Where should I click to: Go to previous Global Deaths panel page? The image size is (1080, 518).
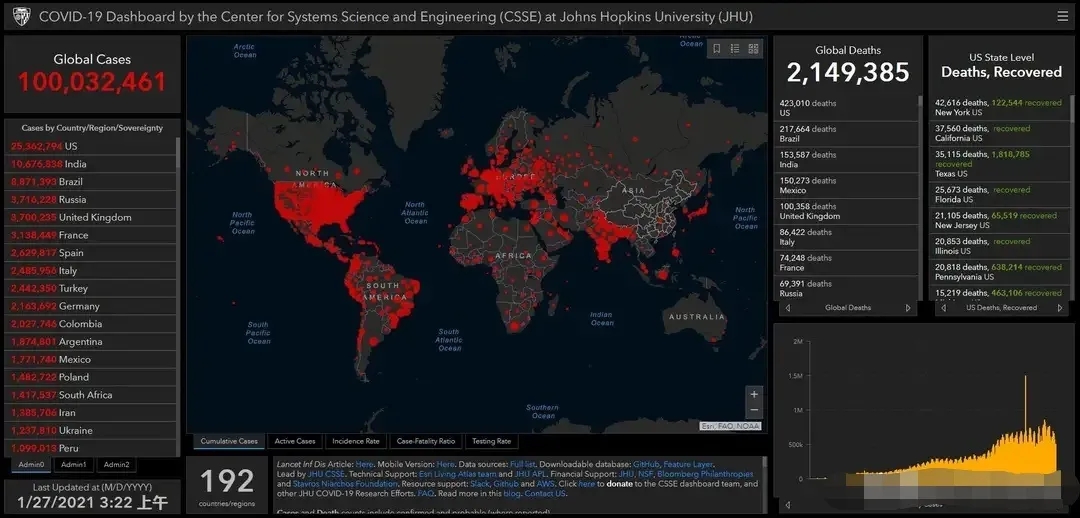tap(788, 308)
